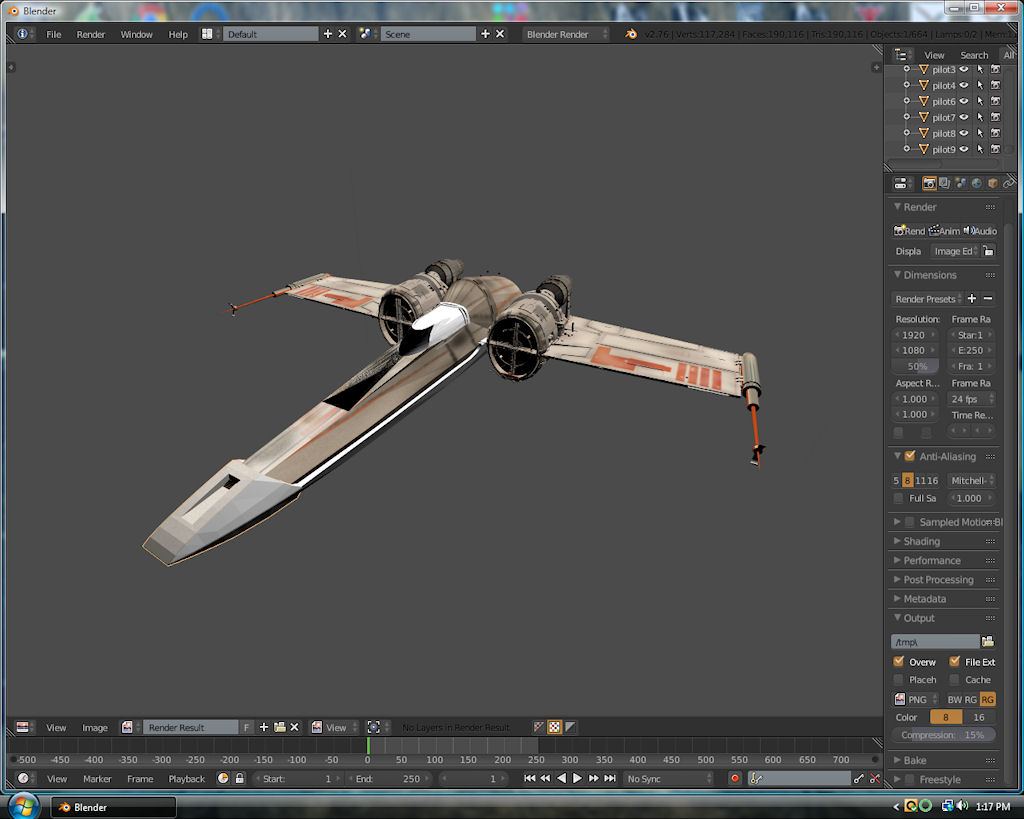1024x819 pixels.
Task: Hide pilot4 with its eye icon
Action: 964,85
